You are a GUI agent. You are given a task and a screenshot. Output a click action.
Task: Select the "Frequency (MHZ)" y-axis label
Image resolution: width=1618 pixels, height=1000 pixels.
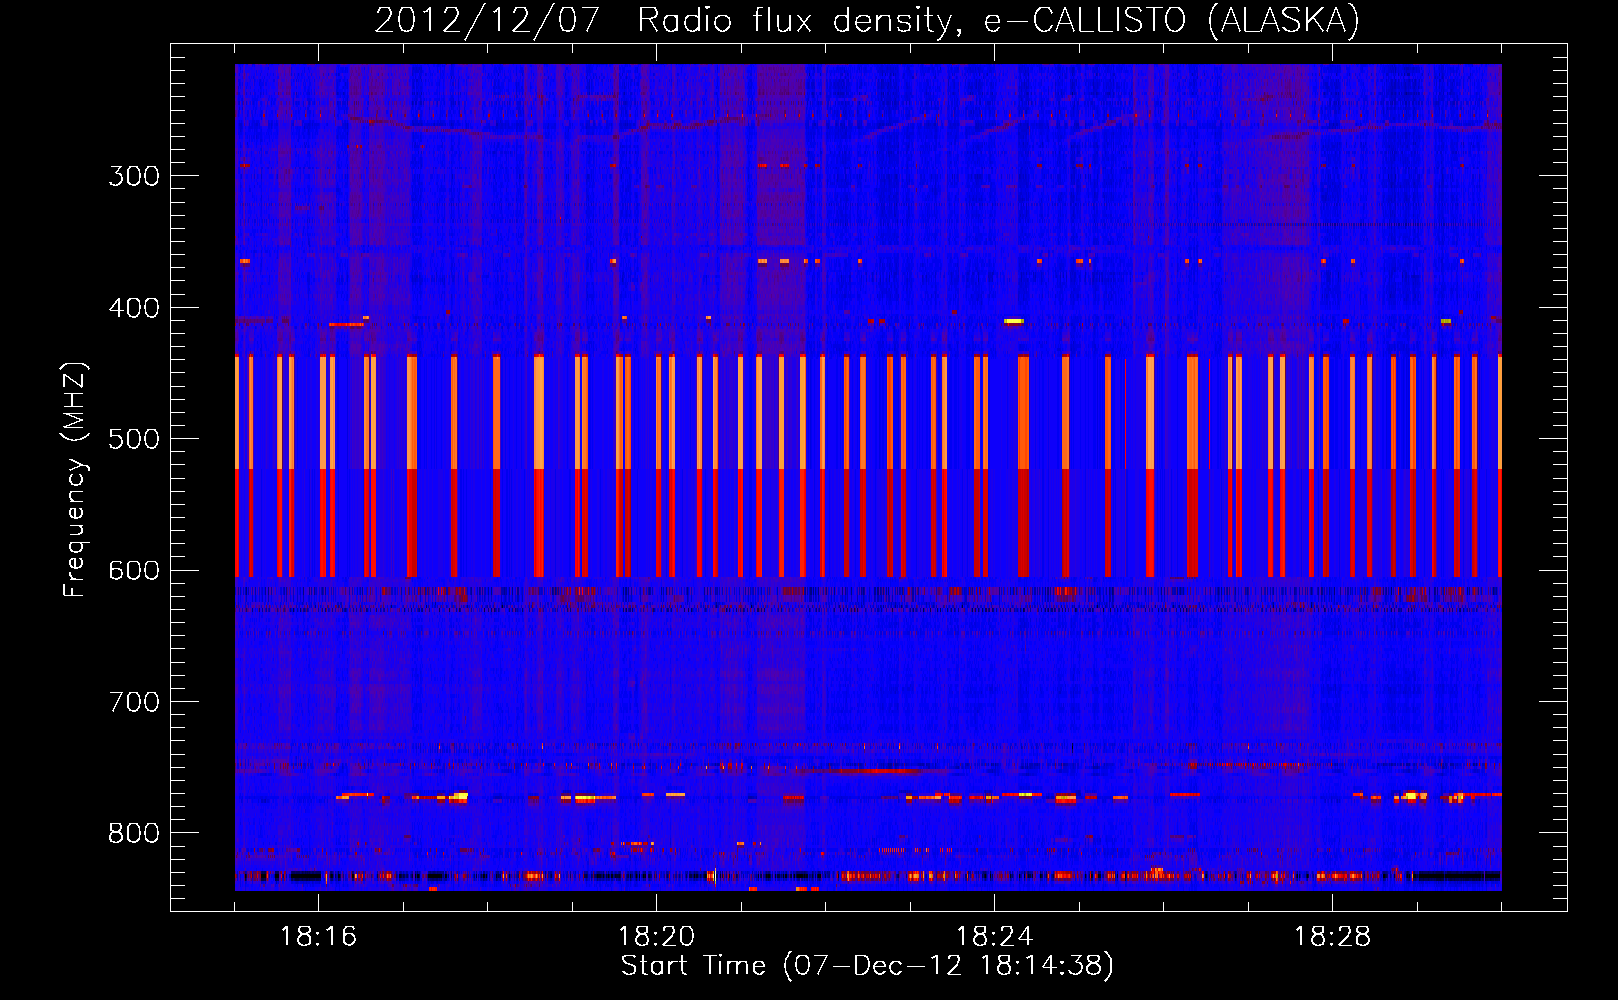click(75, 480)
